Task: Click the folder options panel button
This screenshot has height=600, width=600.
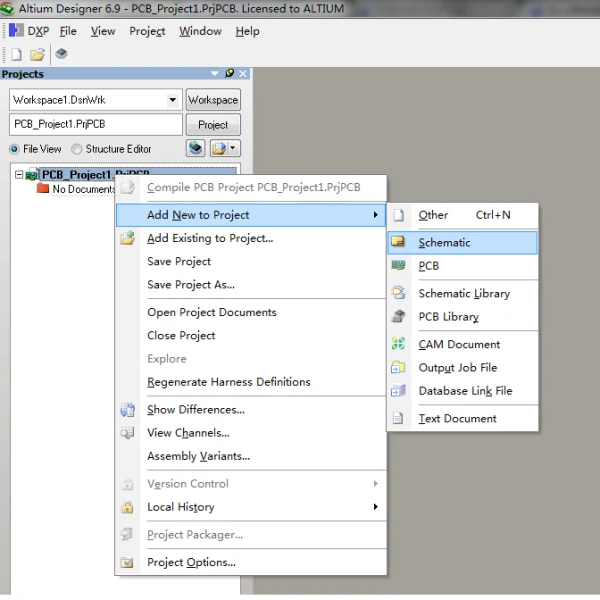Action: pyautogui.click(x=219, y=148)
